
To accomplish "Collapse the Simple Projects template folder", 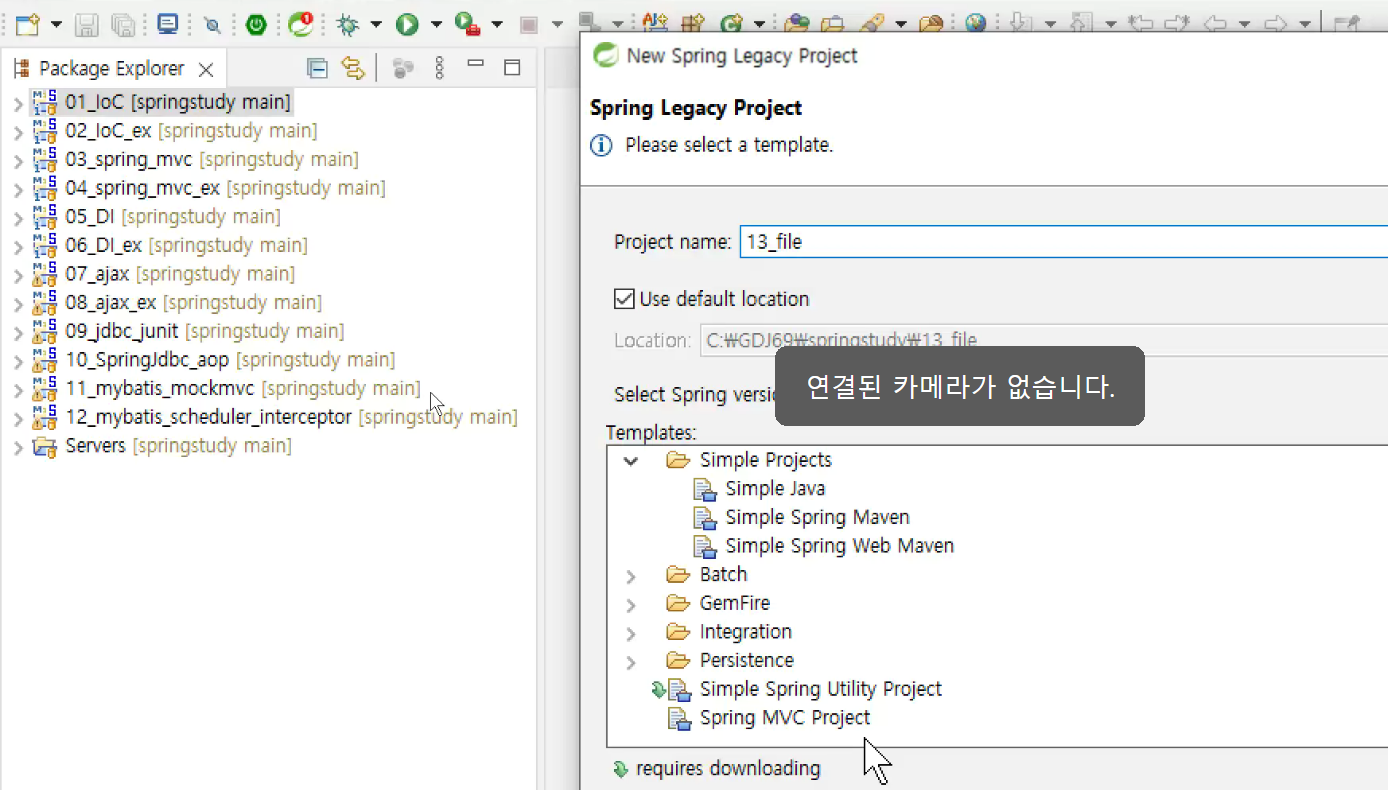I will coord(630,461).
